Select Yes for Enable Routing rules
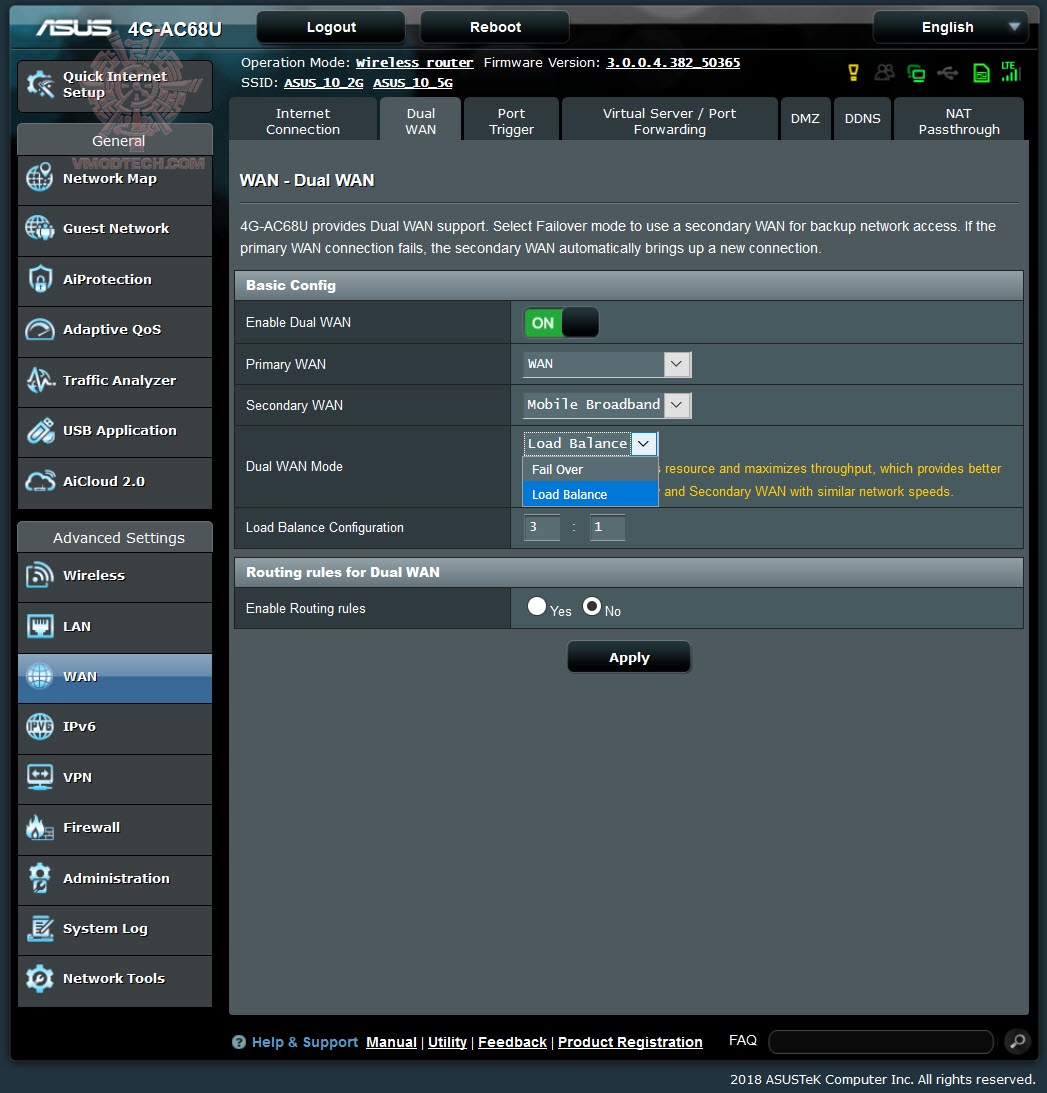The height and width of the screenshot is (1093, 1047). point(537,606)
